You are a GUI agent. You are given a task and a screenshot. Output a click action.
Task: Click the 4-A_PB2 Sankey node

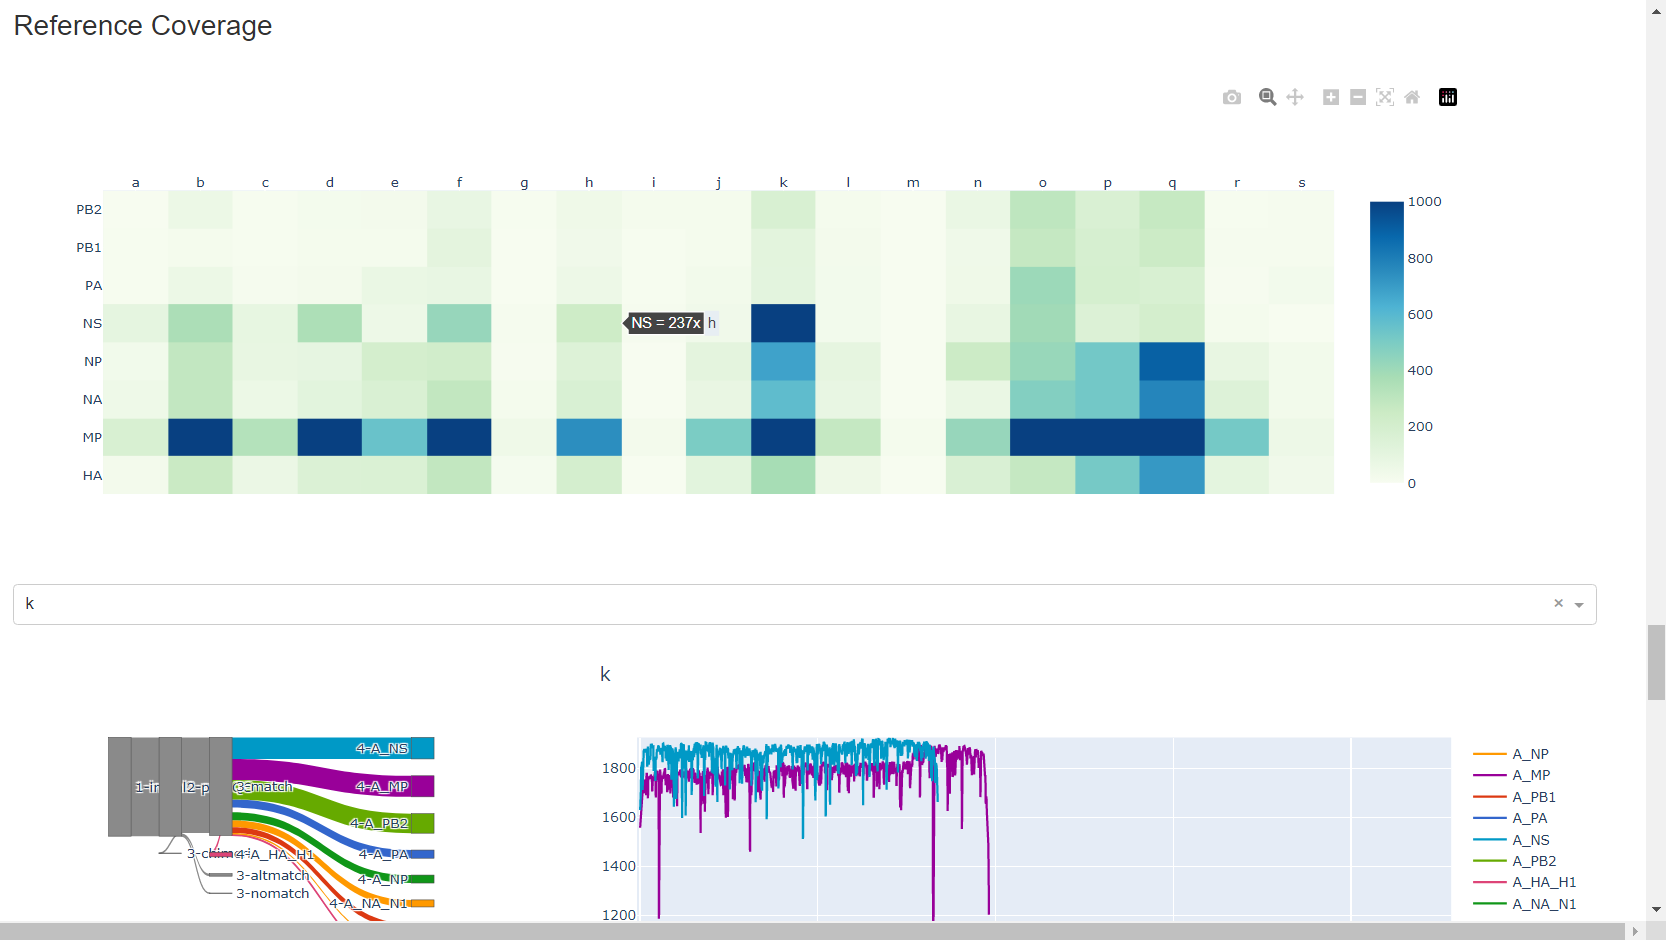click(x=422, y=823)
